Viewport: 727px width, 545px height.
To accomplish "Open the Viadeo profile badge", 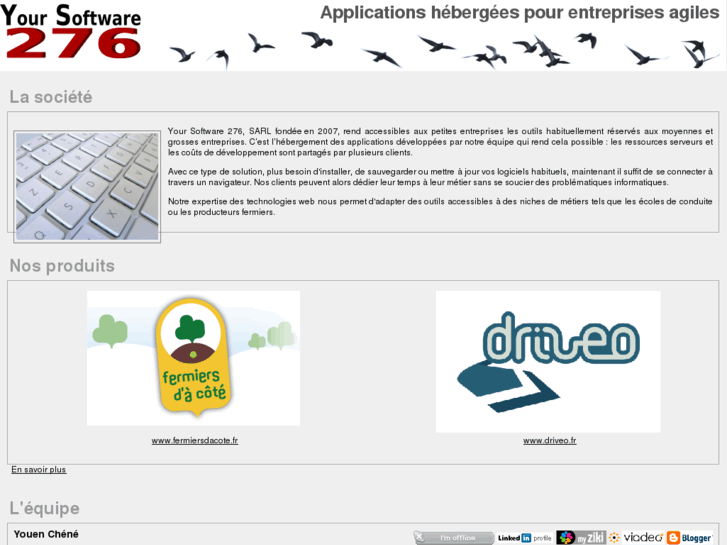I will coord(636,538).
